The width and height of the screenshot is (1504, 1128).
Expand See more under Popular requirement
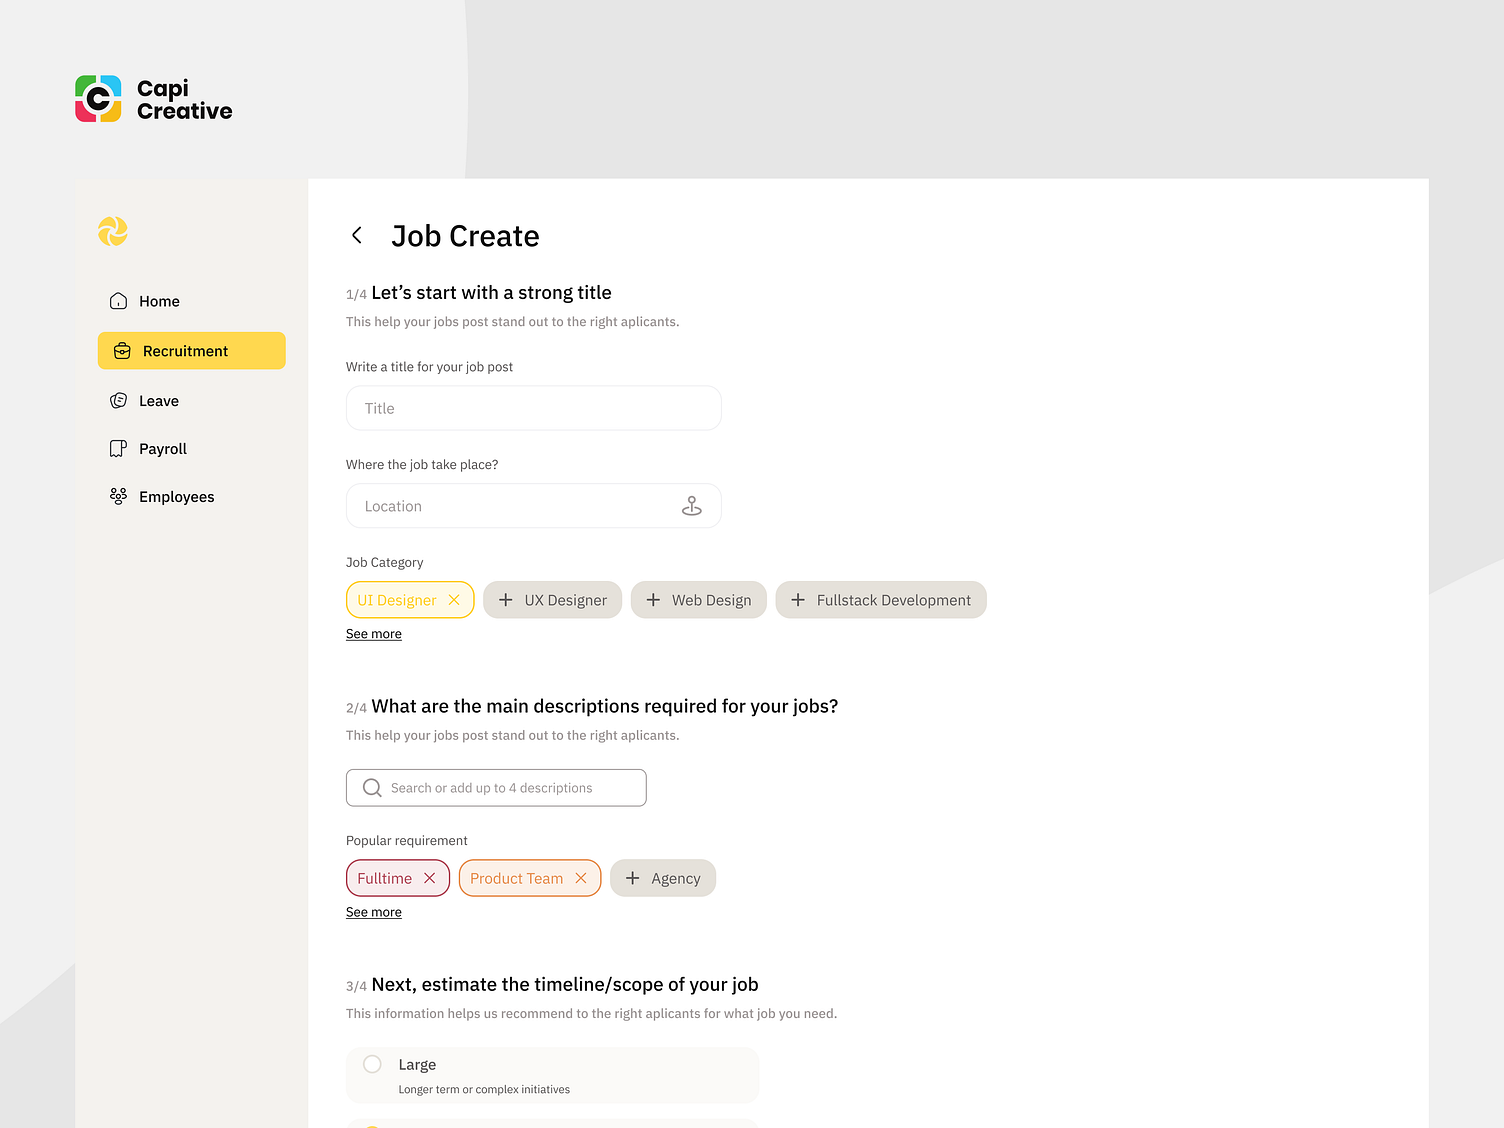[x=373, y=911]
